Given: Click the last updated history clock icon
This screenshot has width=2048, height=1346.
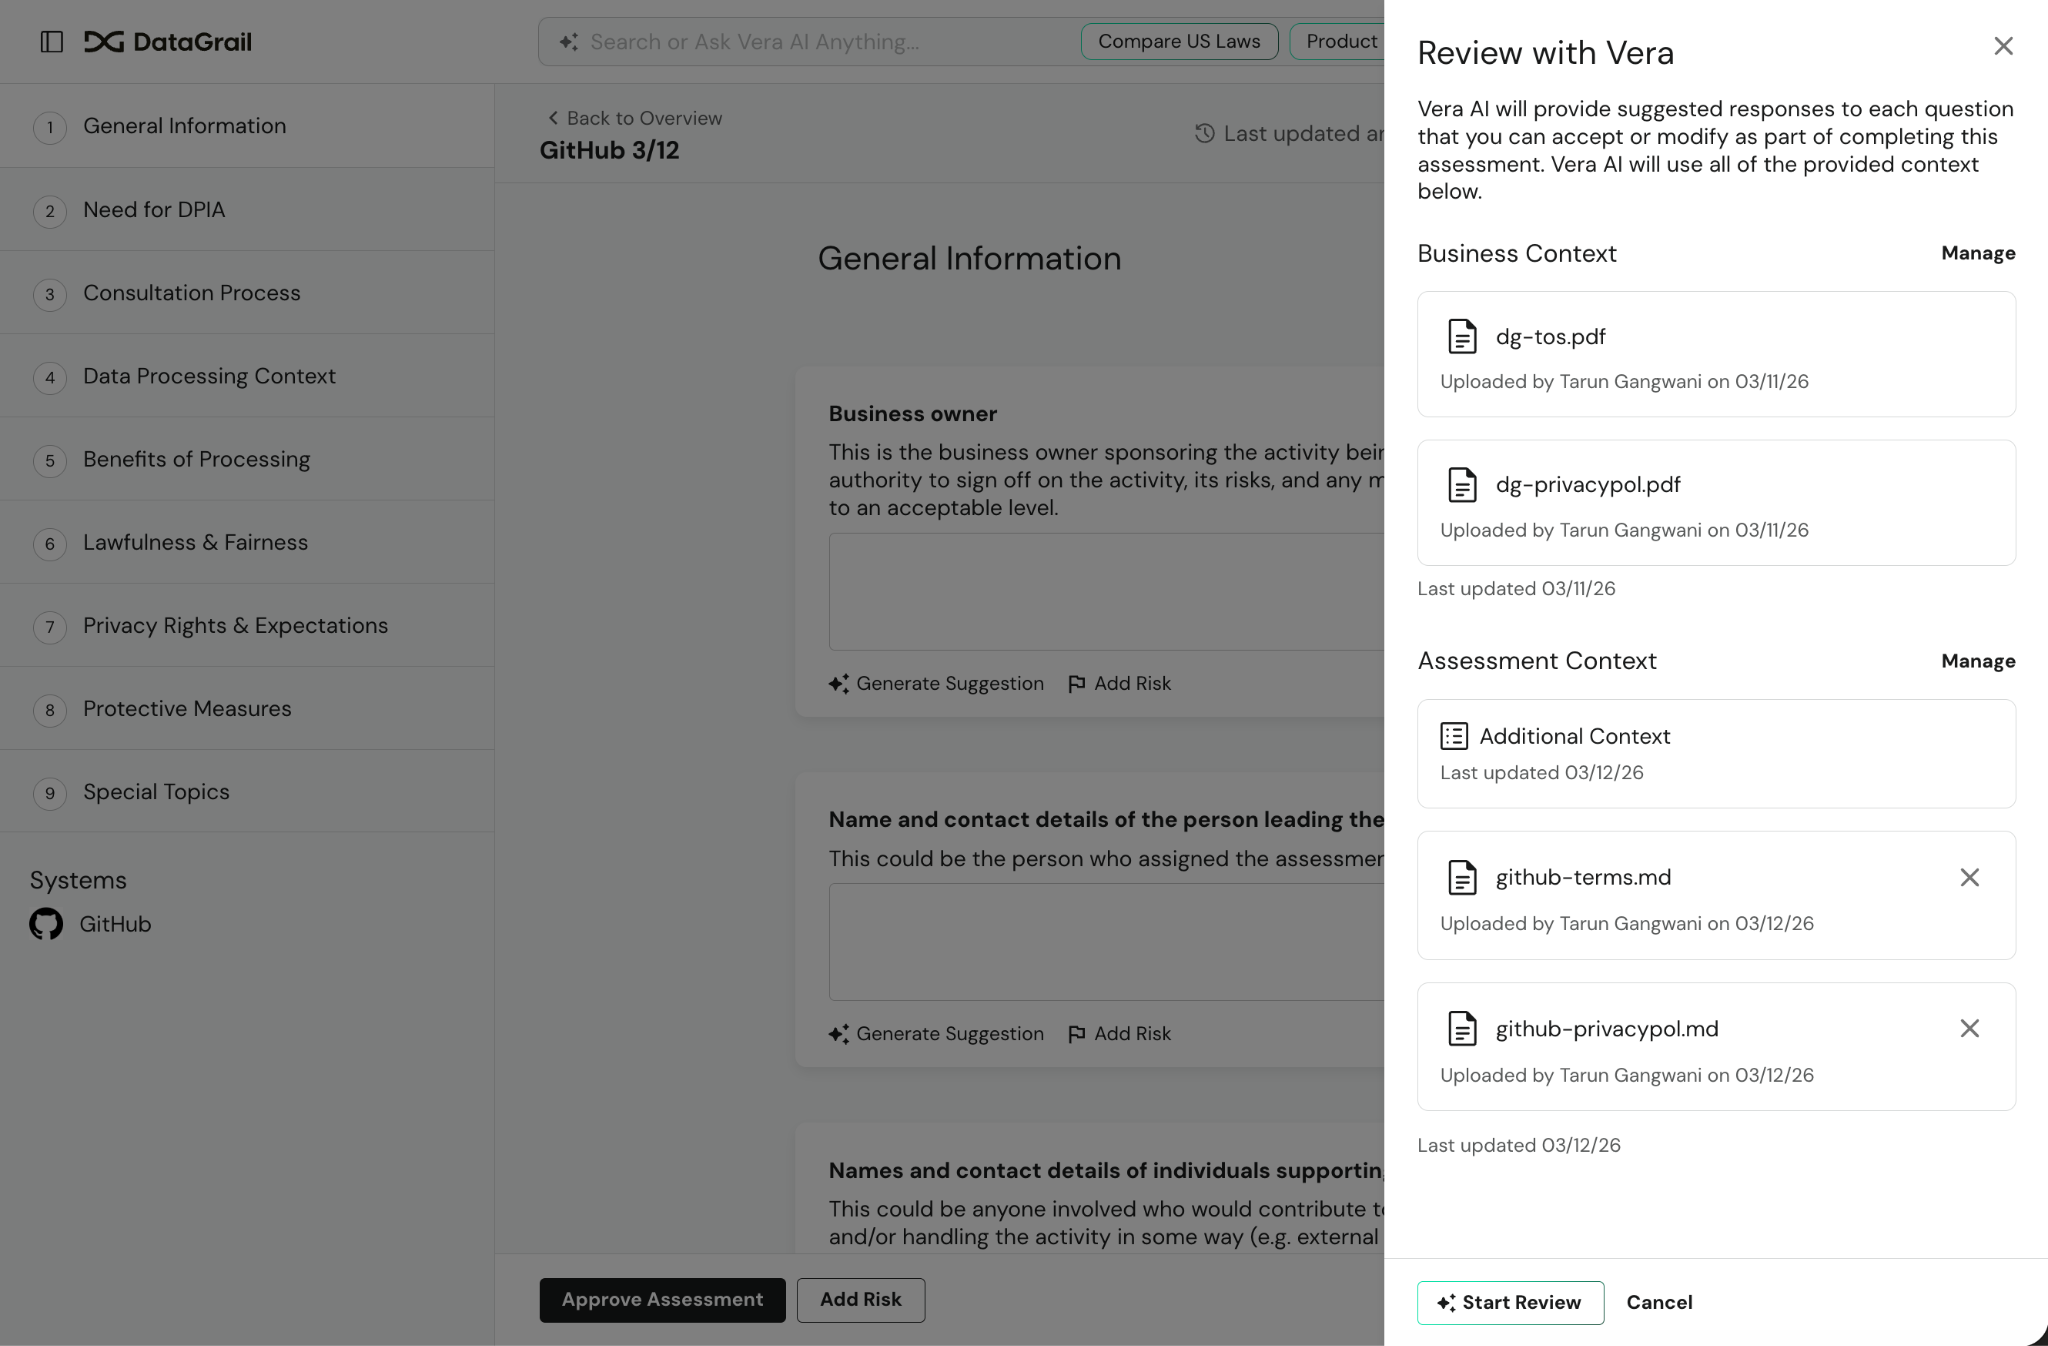Looking at the screenshot, I should (x=1205, y=133).
